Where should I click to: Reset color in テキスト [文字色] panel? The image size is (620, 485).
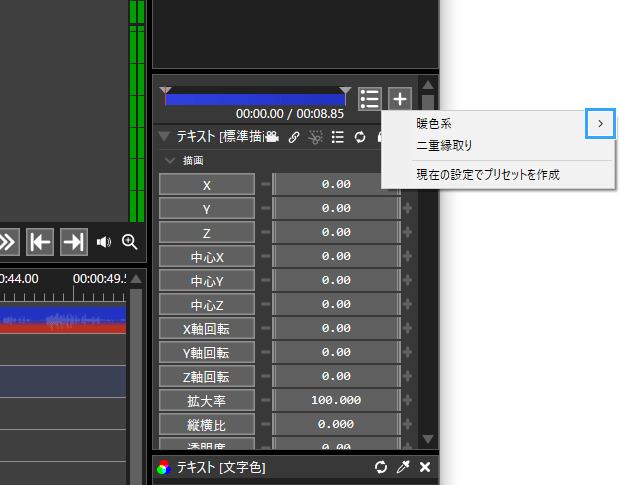pyautogui.click(x=381, y=467)
